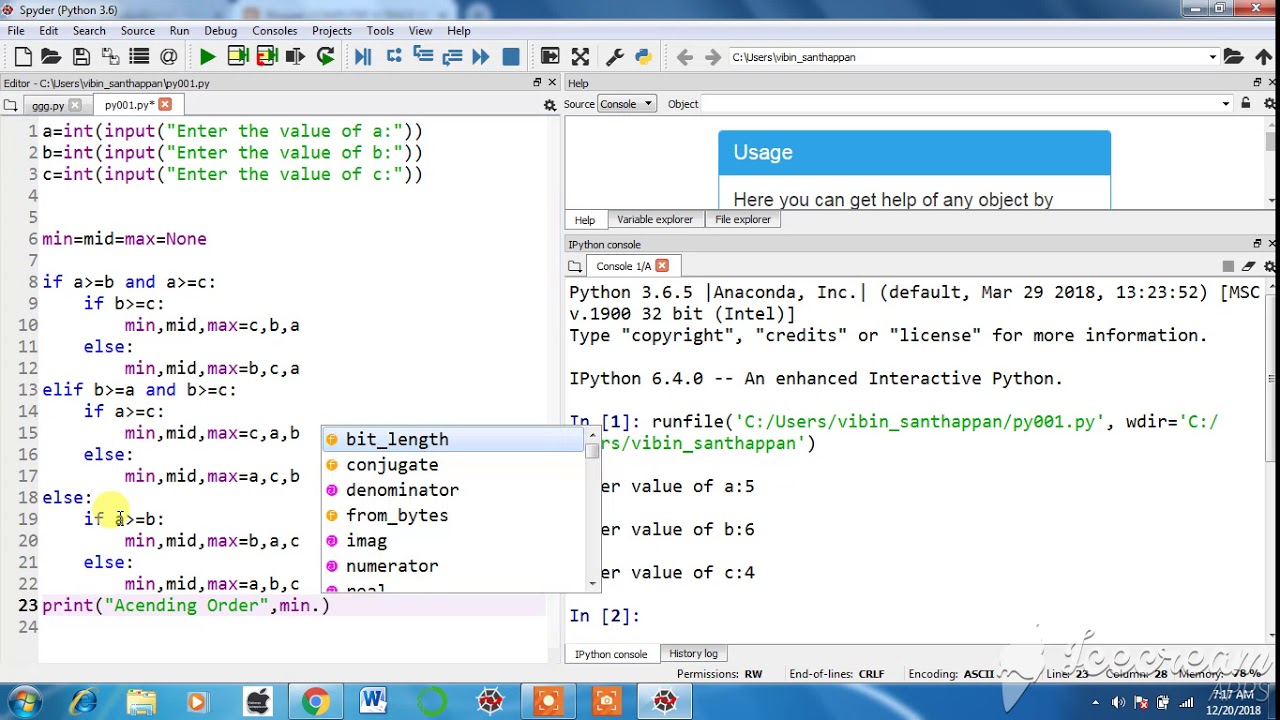Run the current line in the debugger
The width and height of the screenshot is (1280, 720).
[x=393, y=57]
